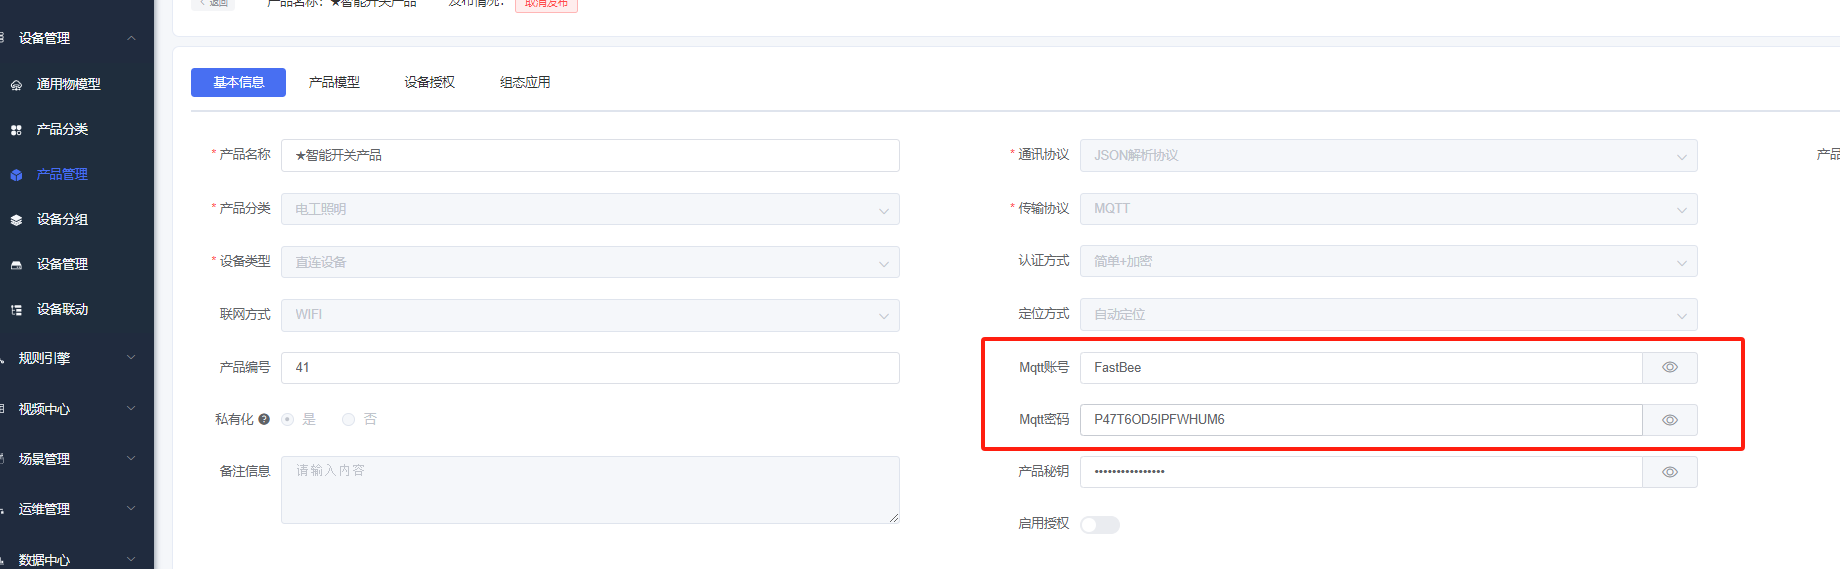
Task: Enable the 启用授权 switch
Action: click(1099, 525)
